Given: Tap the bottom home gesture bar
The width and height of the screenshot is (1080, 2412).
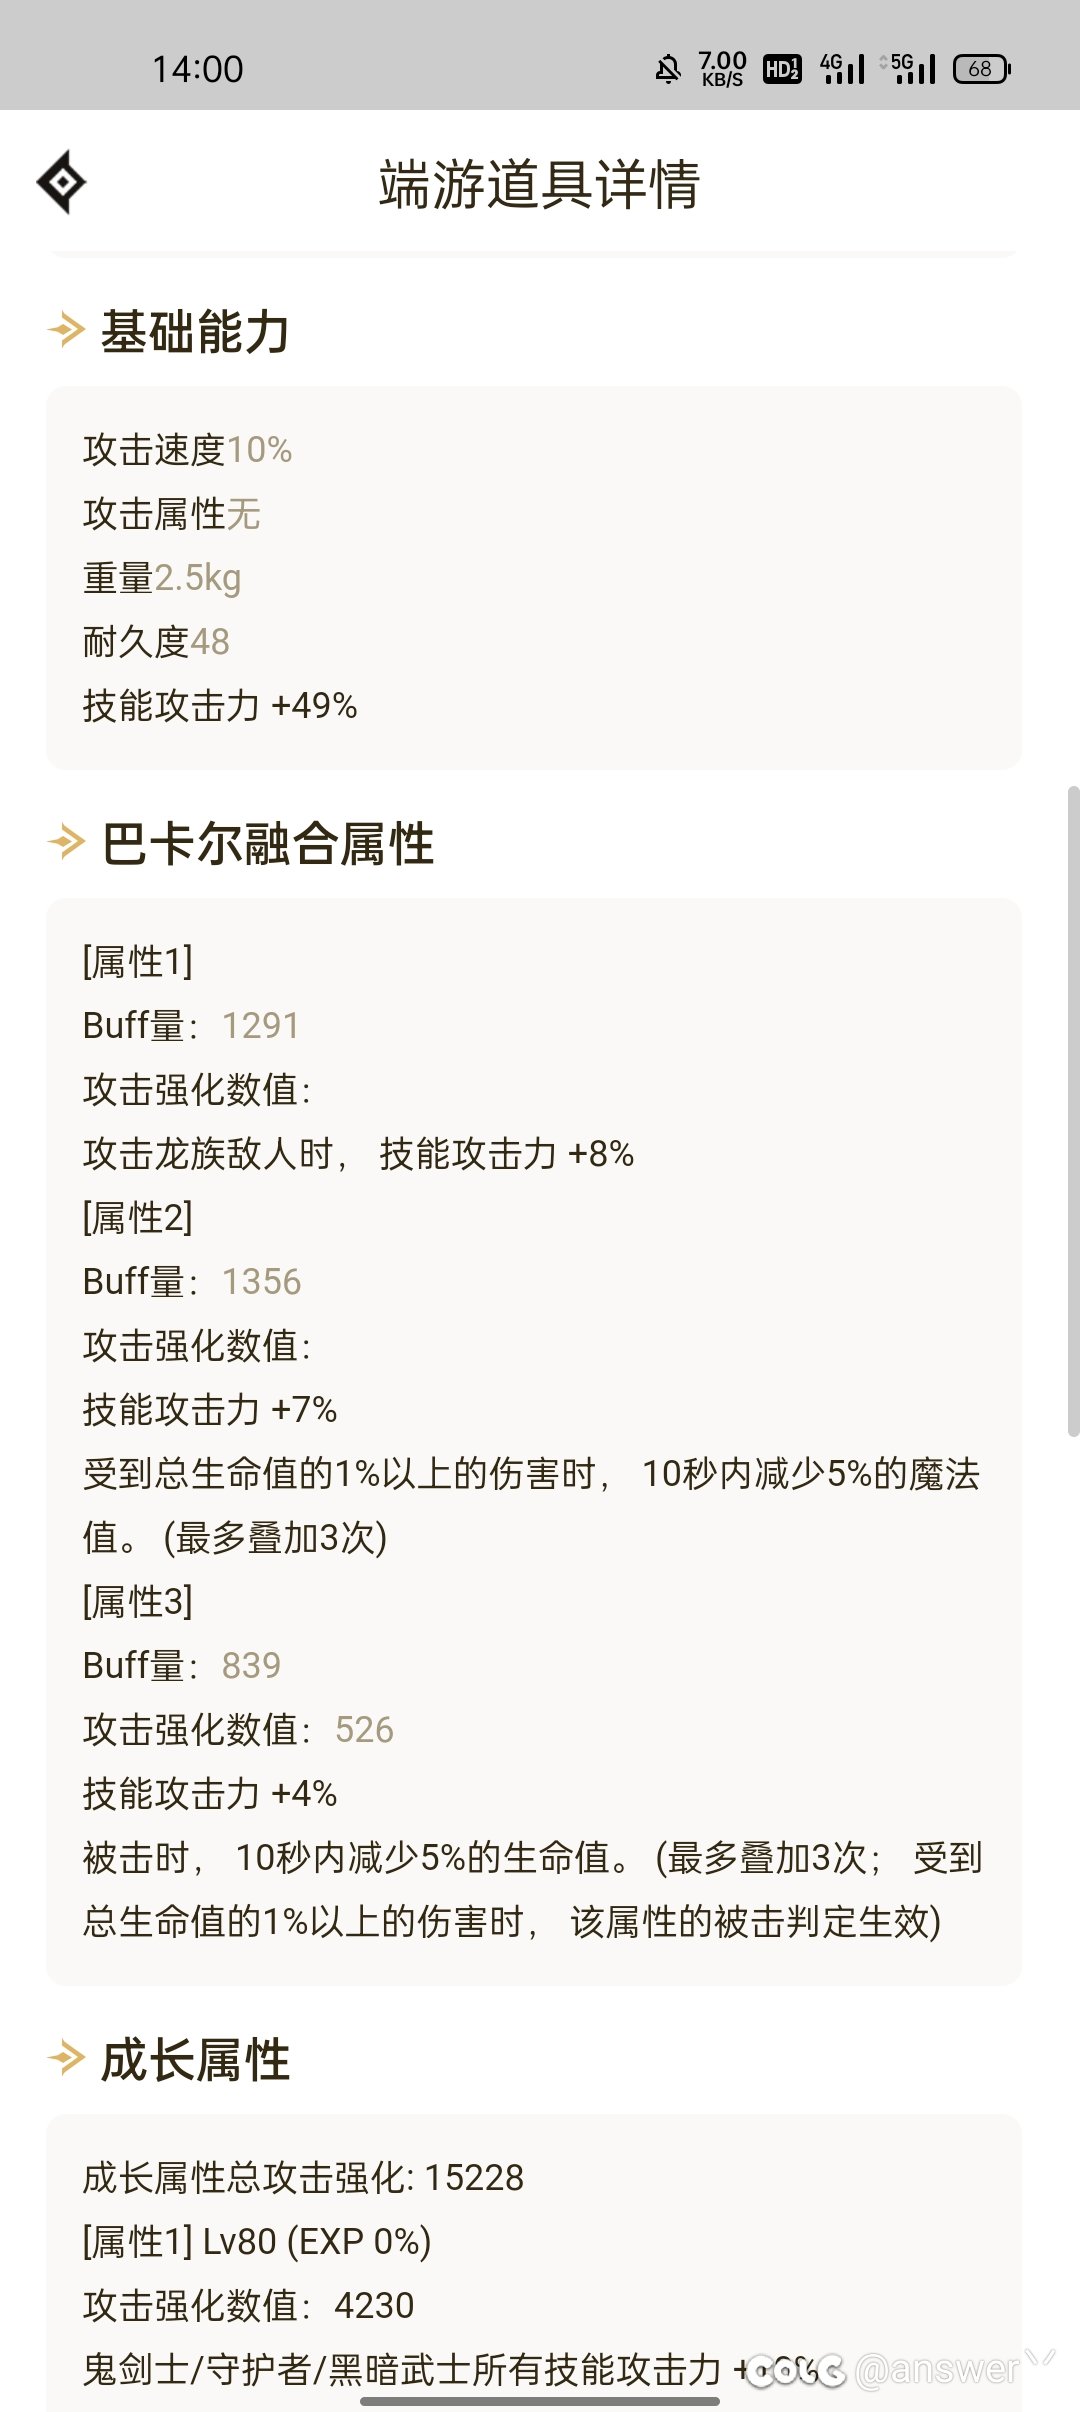Looking at the screenshot, I should 540,2400.
